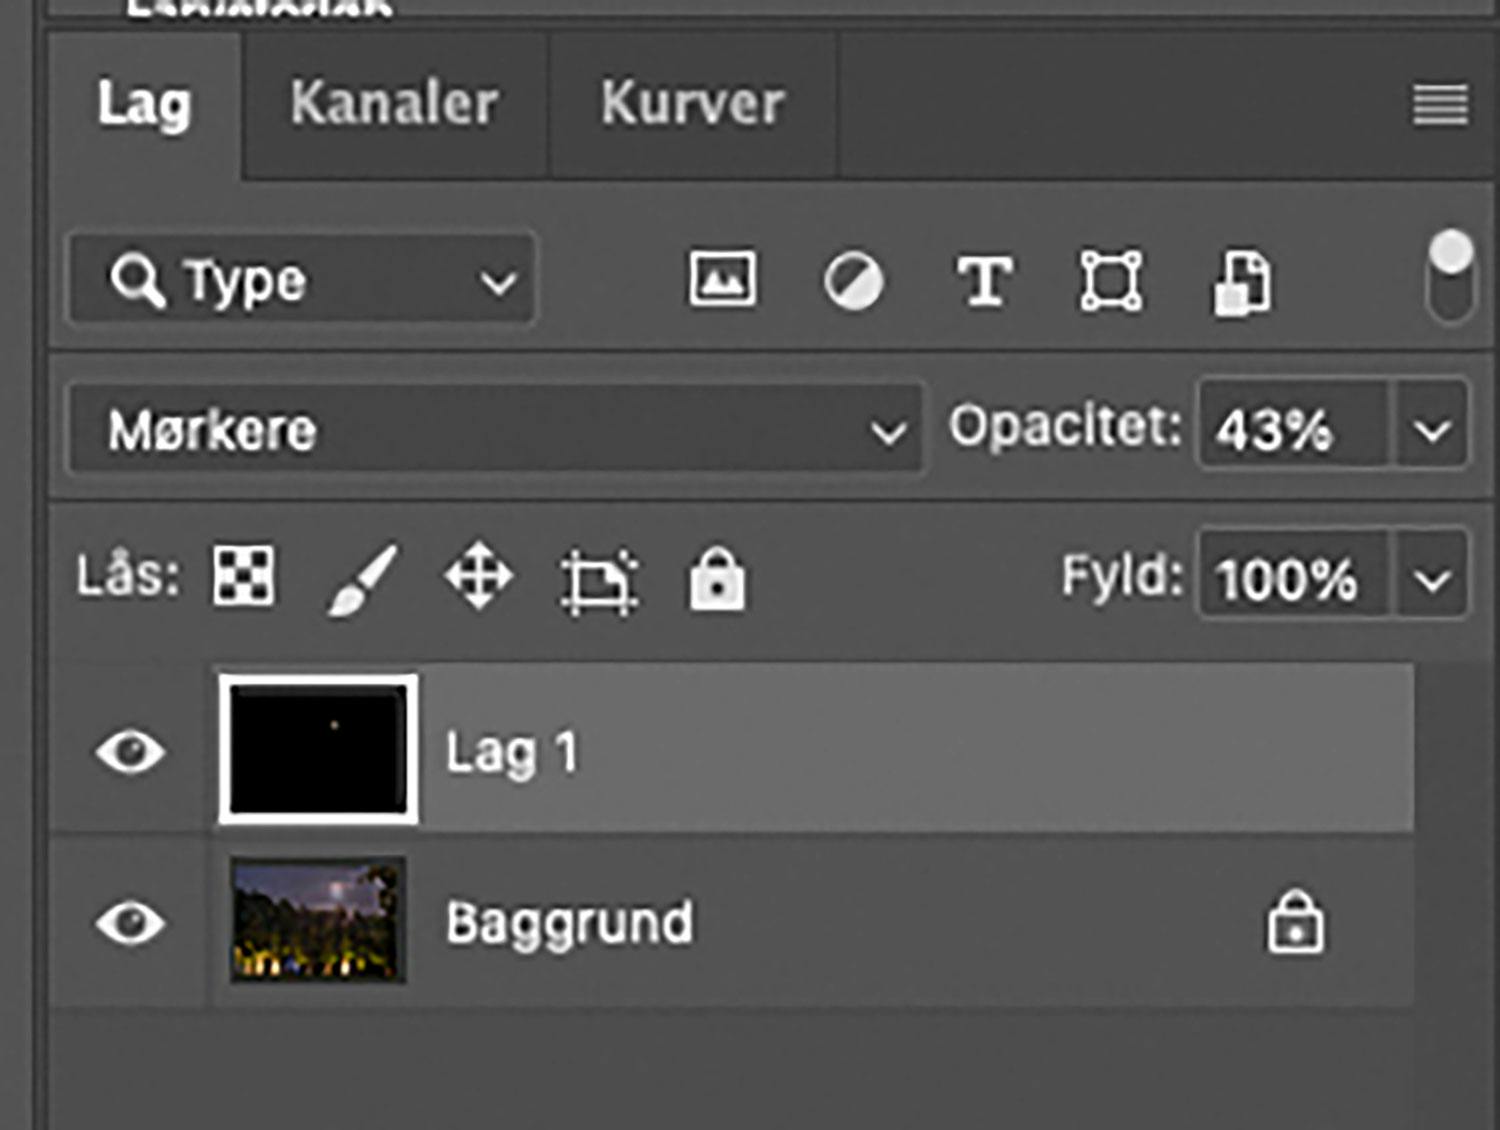Switch to the Kurver tab
Image resolution: width=1500 pixels, height=1130 pixels.
click(x=692, y=103)
